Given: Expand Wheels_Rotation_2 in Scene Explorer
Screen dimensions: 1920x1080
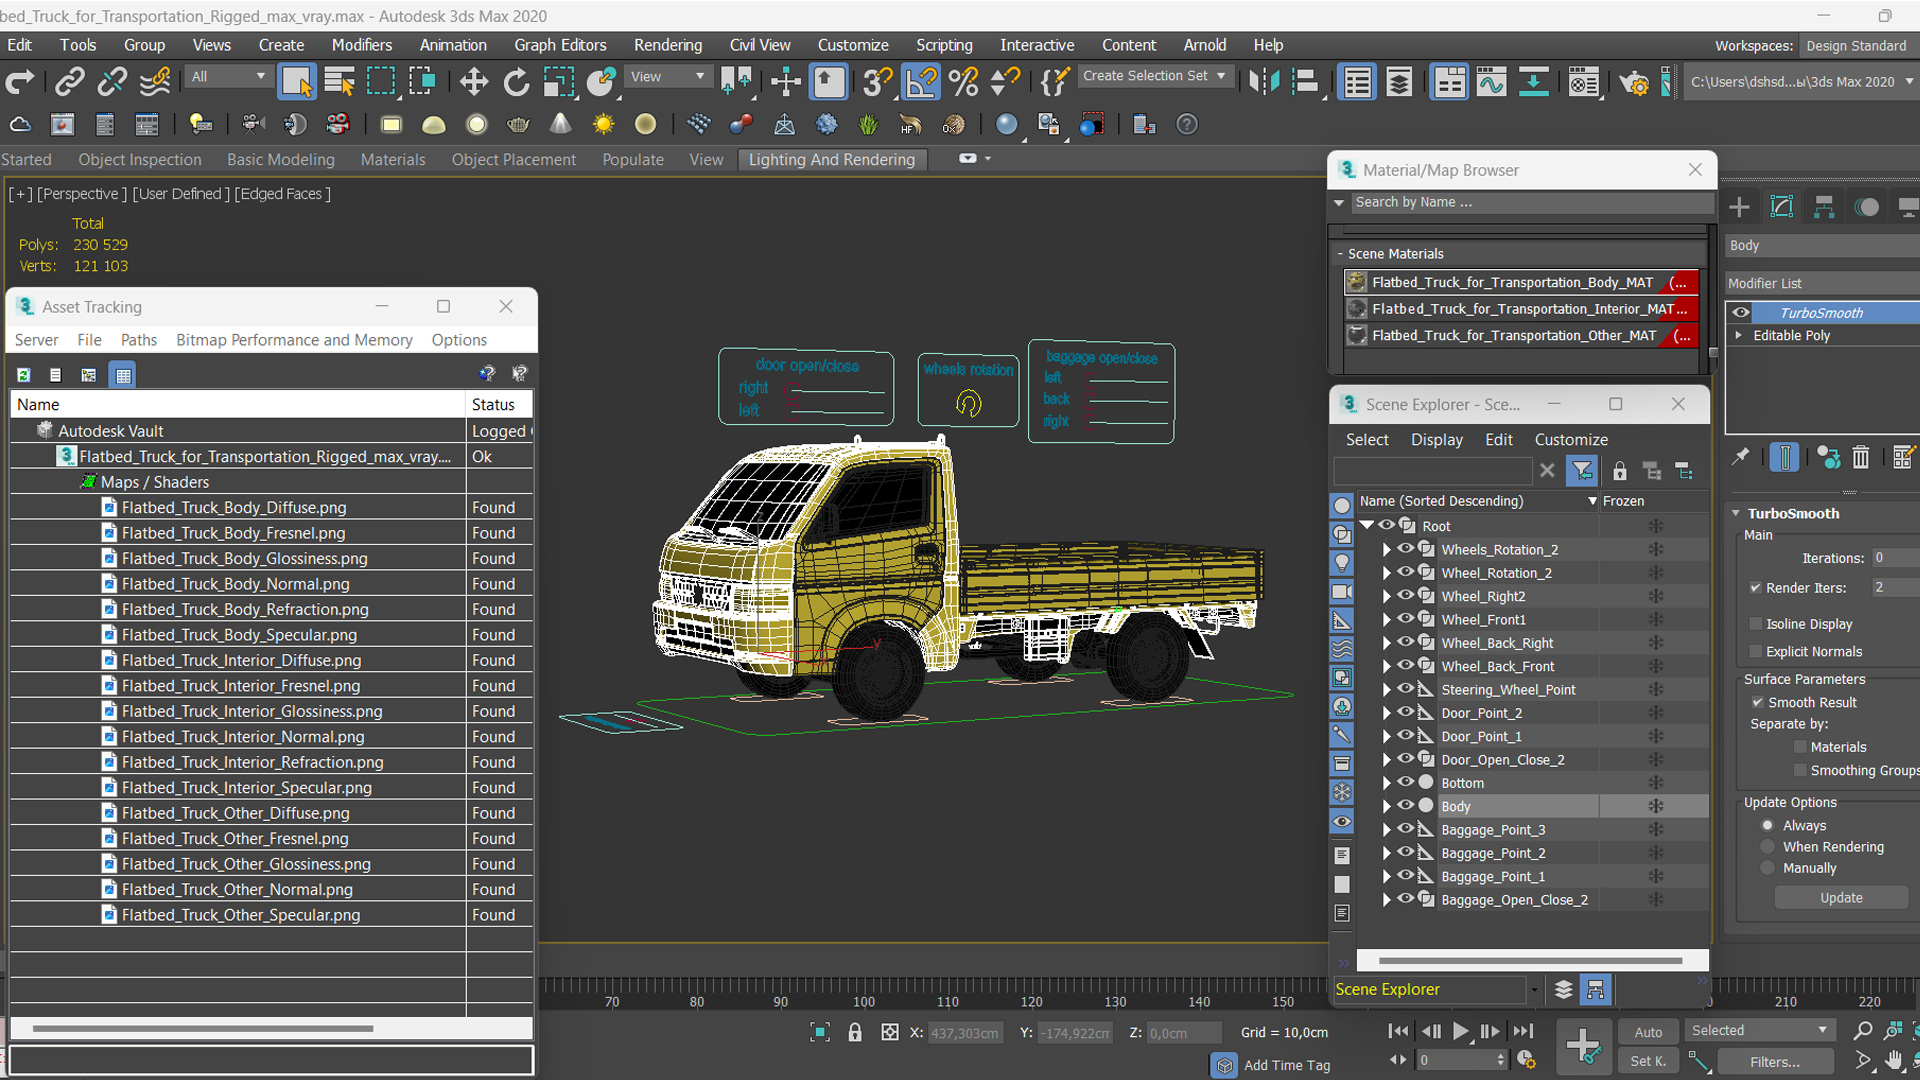Looking at the screenshot, I should pyautogui.click(x=1386, y=550).
